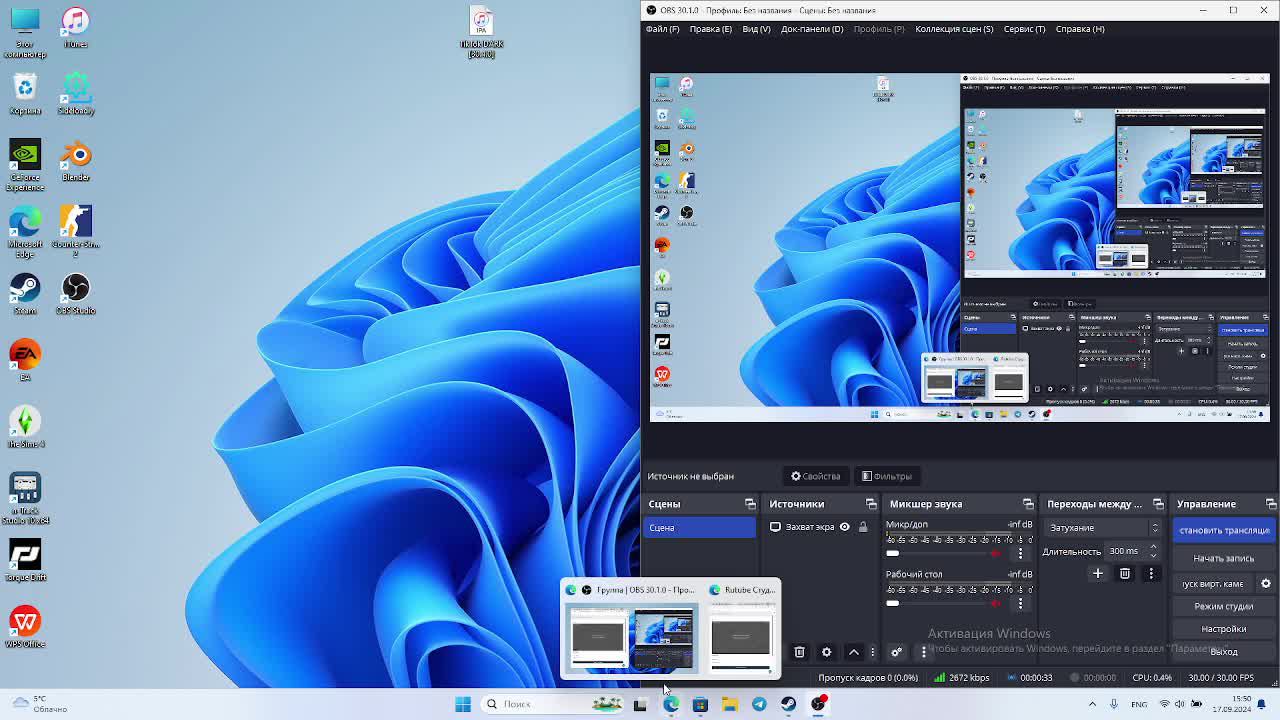Viewport: 1280px width, 720px height.
Task: Launch Sideloadly from the desktop
Action: pos(76,94)
